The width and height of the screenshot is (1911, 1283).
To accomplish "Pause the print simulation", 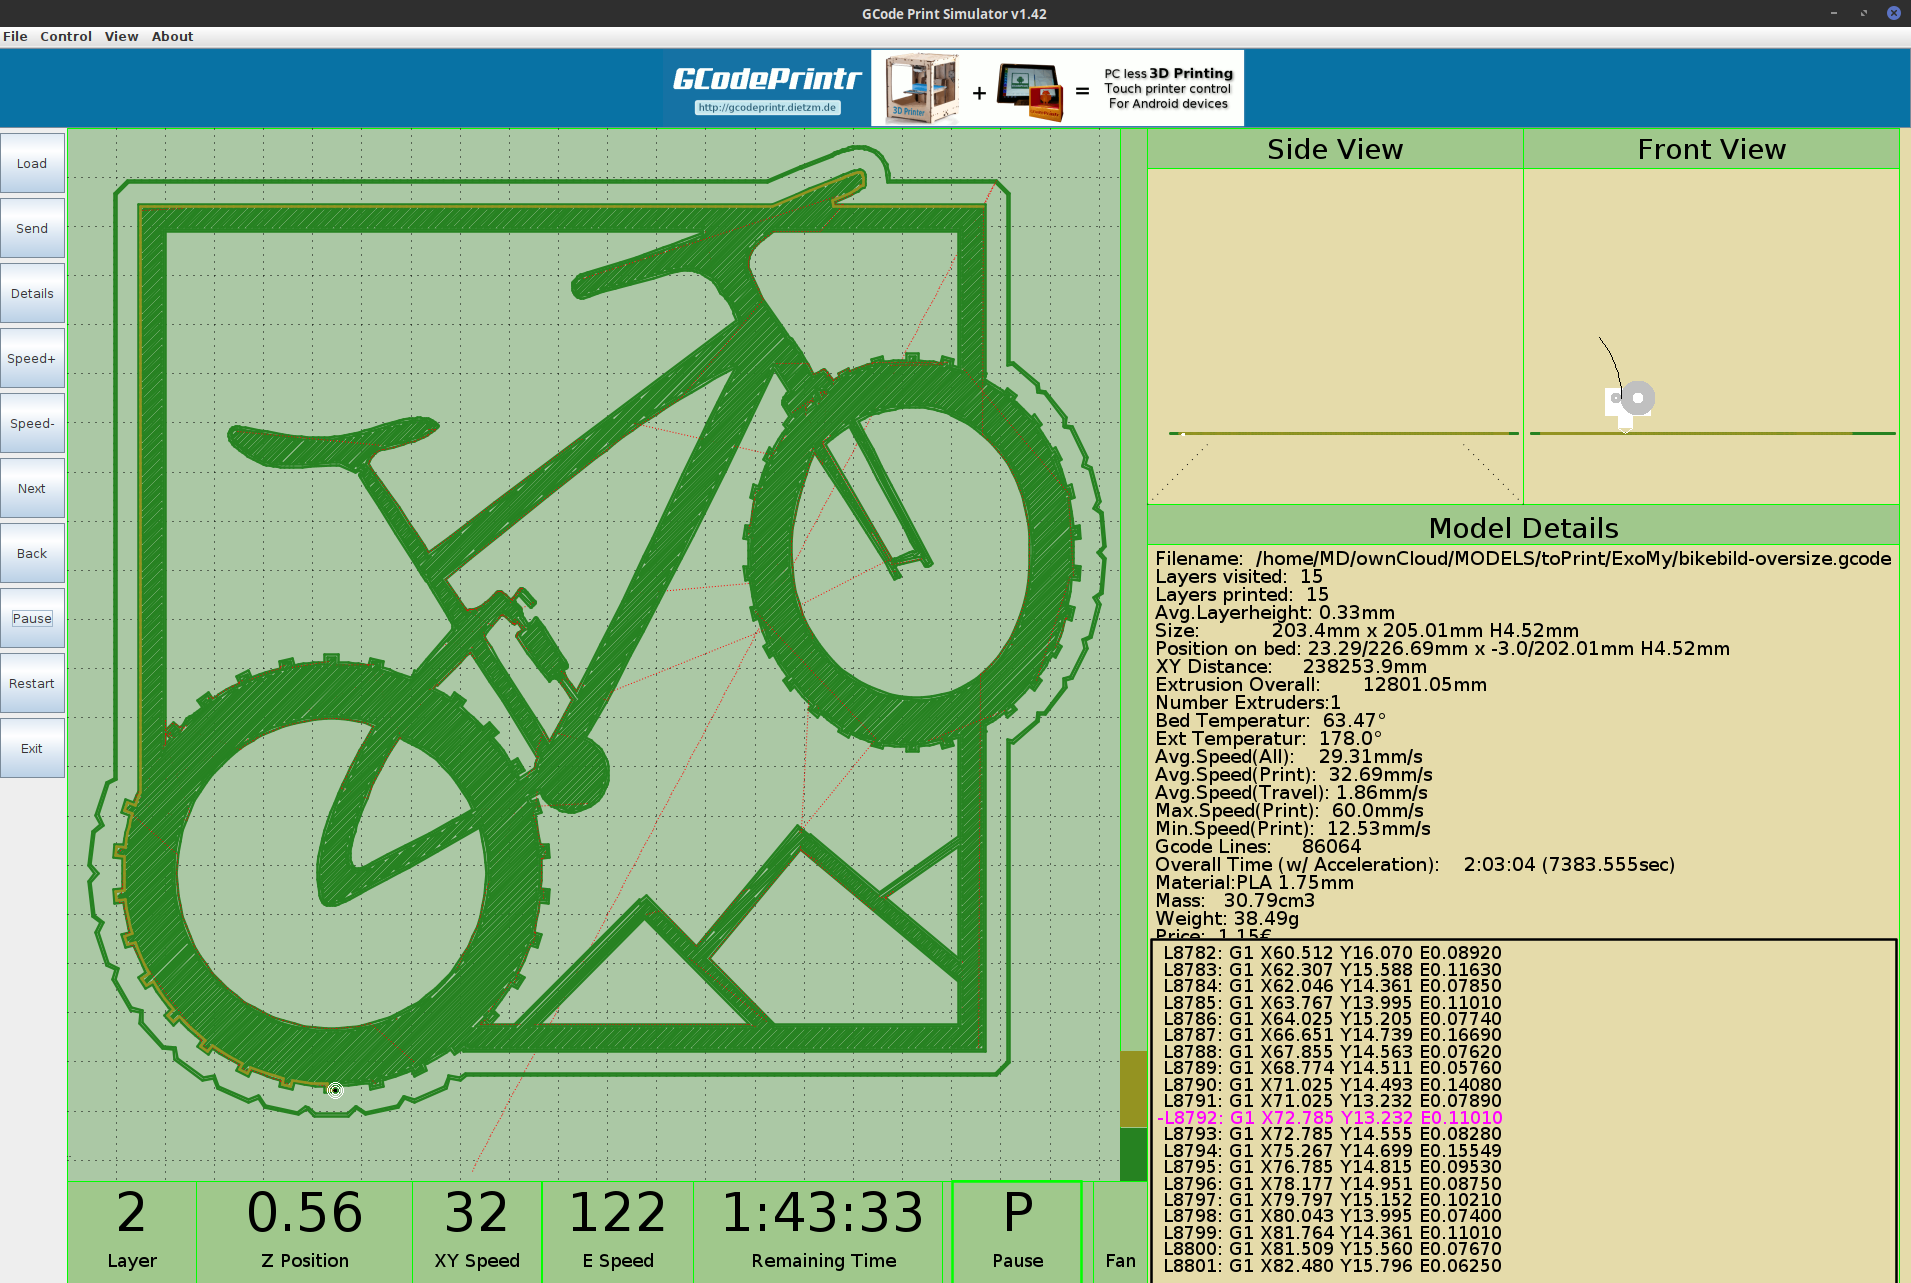I will [x=31, y=618].
